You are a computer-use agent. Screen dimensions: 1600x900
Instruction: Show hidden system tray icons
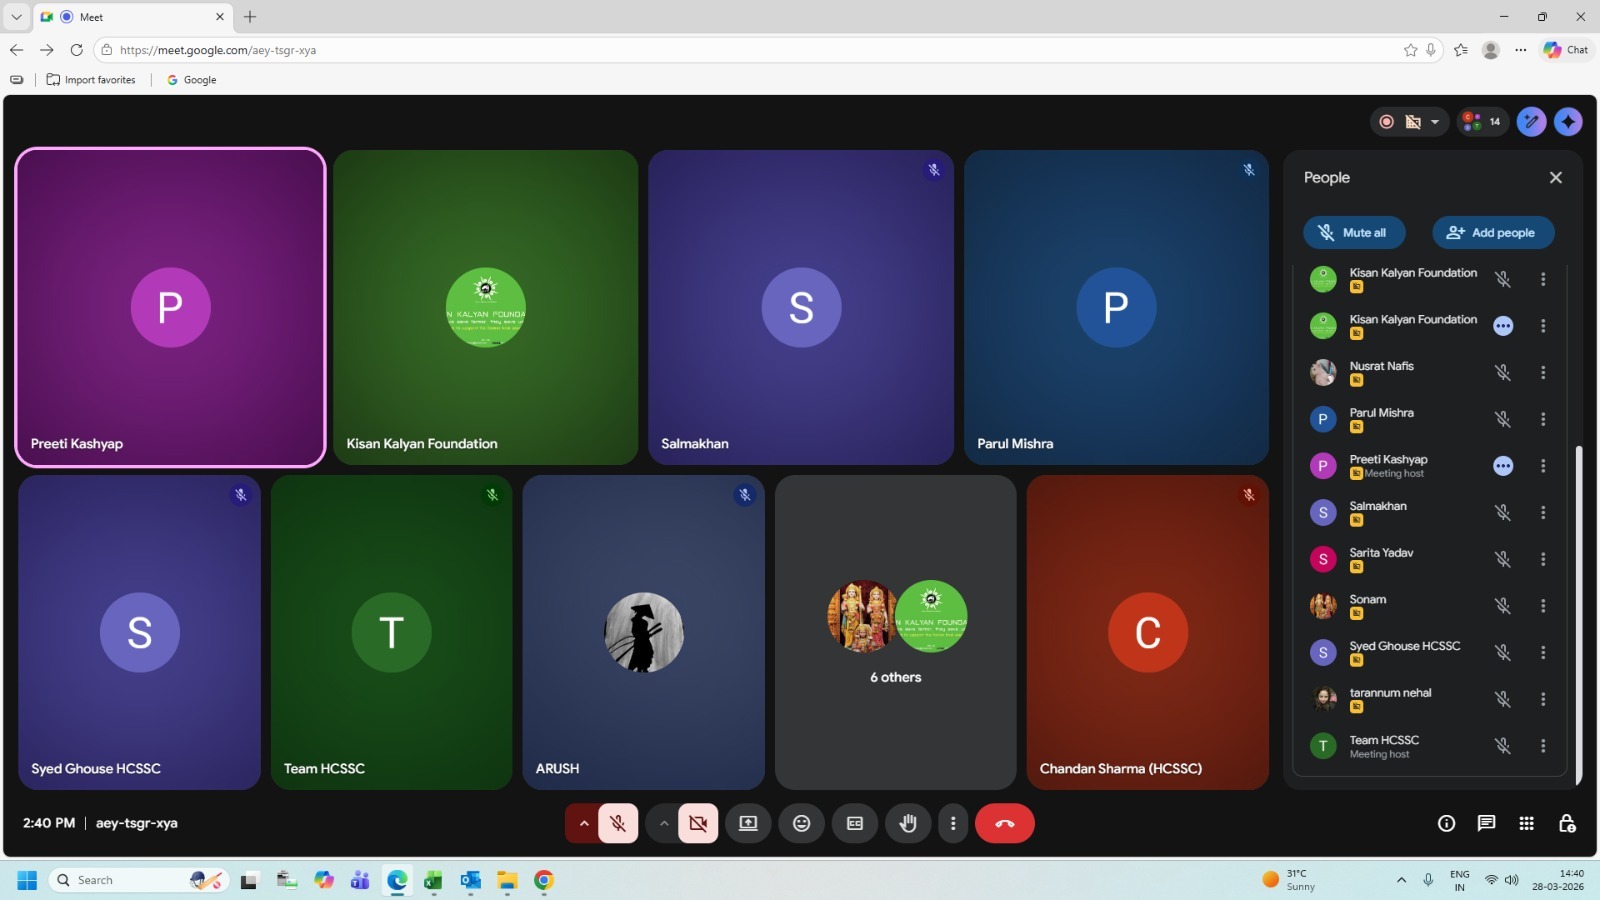(1401, 880)
